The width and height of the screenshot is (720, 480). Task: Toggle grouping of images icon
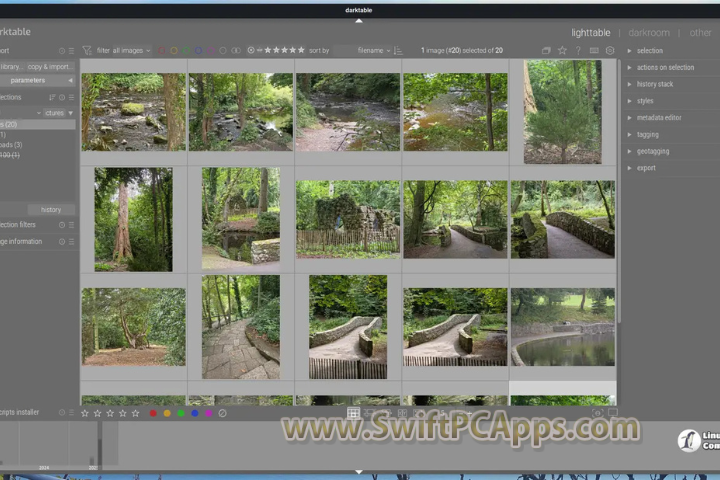pyautogui.click(x=546, y=51)
